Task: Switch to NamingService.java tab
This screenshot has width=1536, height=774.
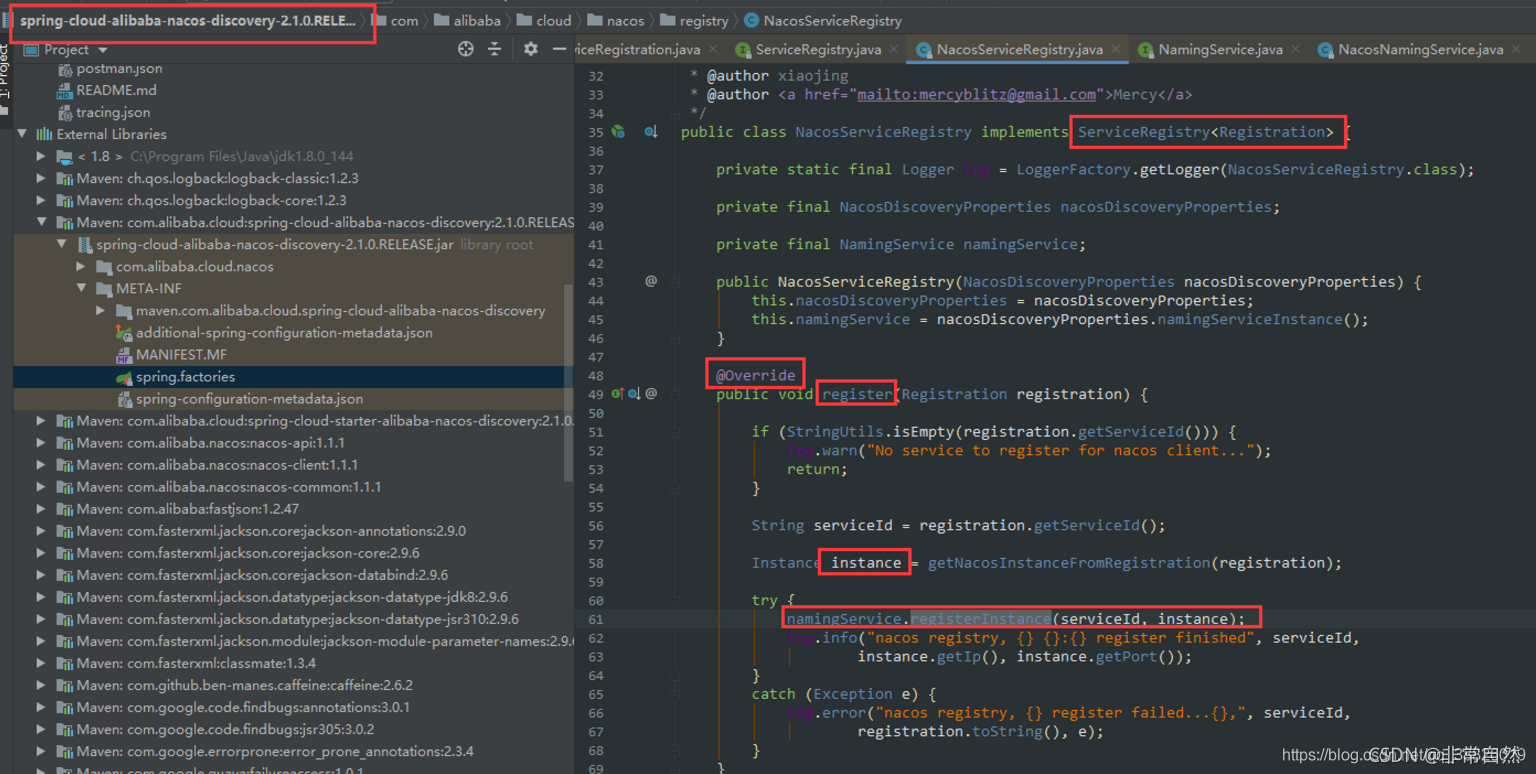Action: coord(1219,49)
